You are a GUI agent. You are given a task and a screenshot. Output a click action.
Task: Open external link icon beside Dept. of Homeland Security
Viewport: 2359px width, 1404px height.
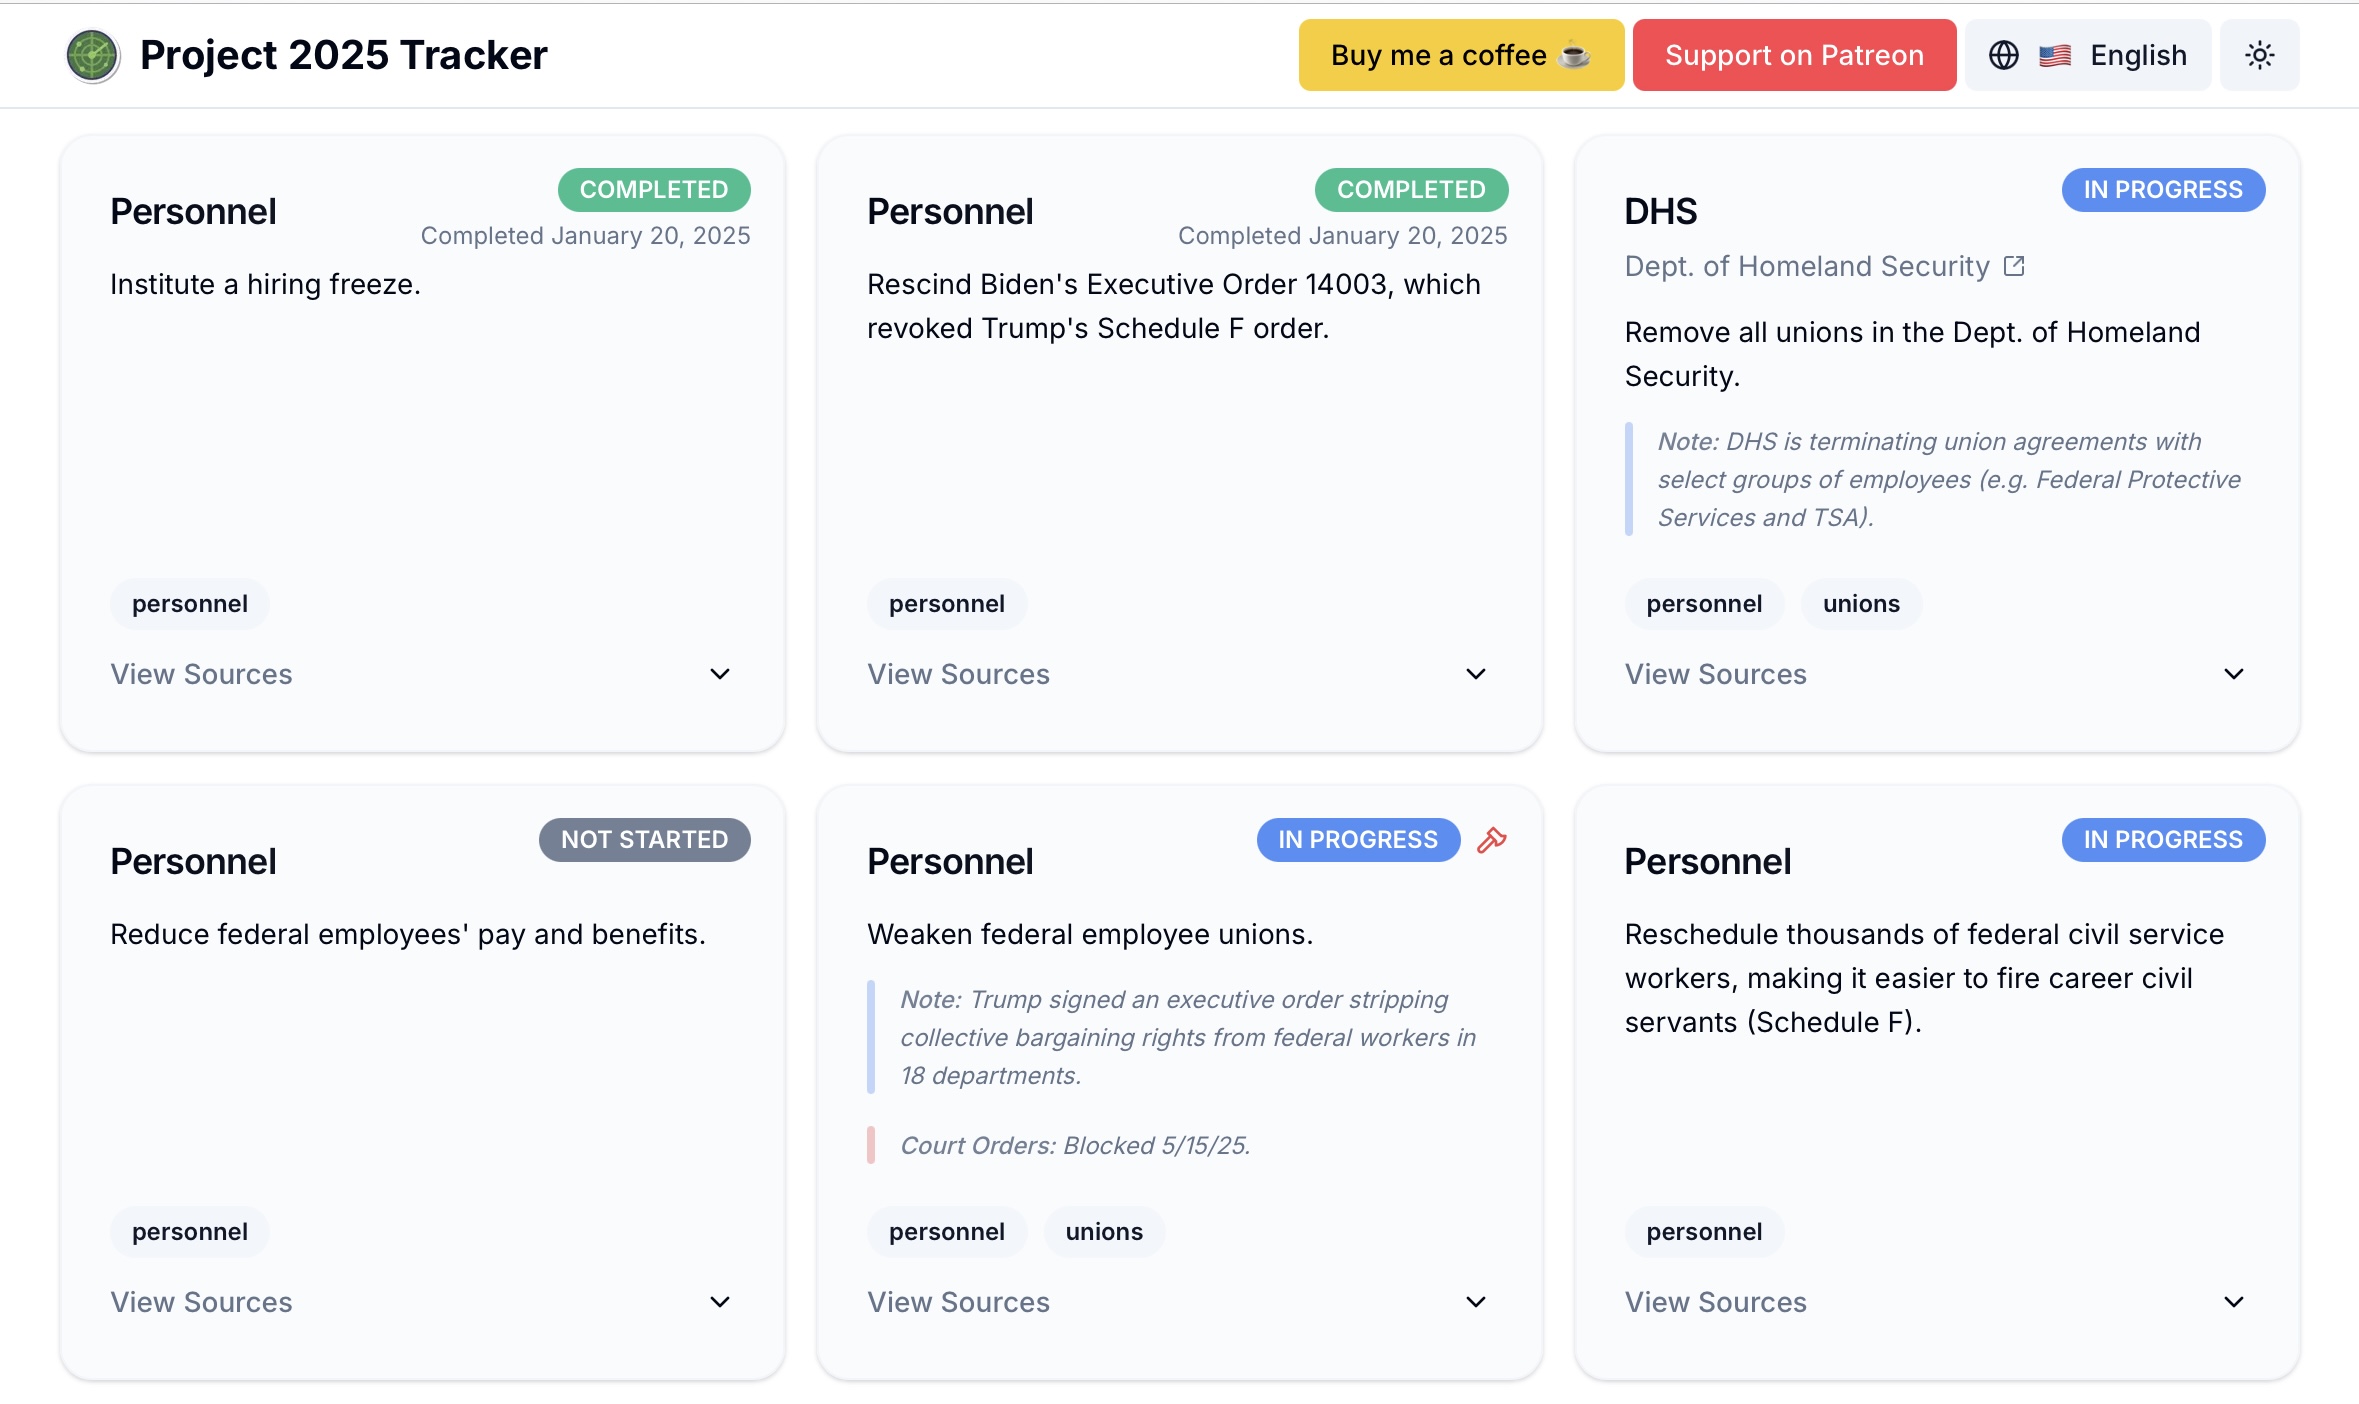(2014, 266)
